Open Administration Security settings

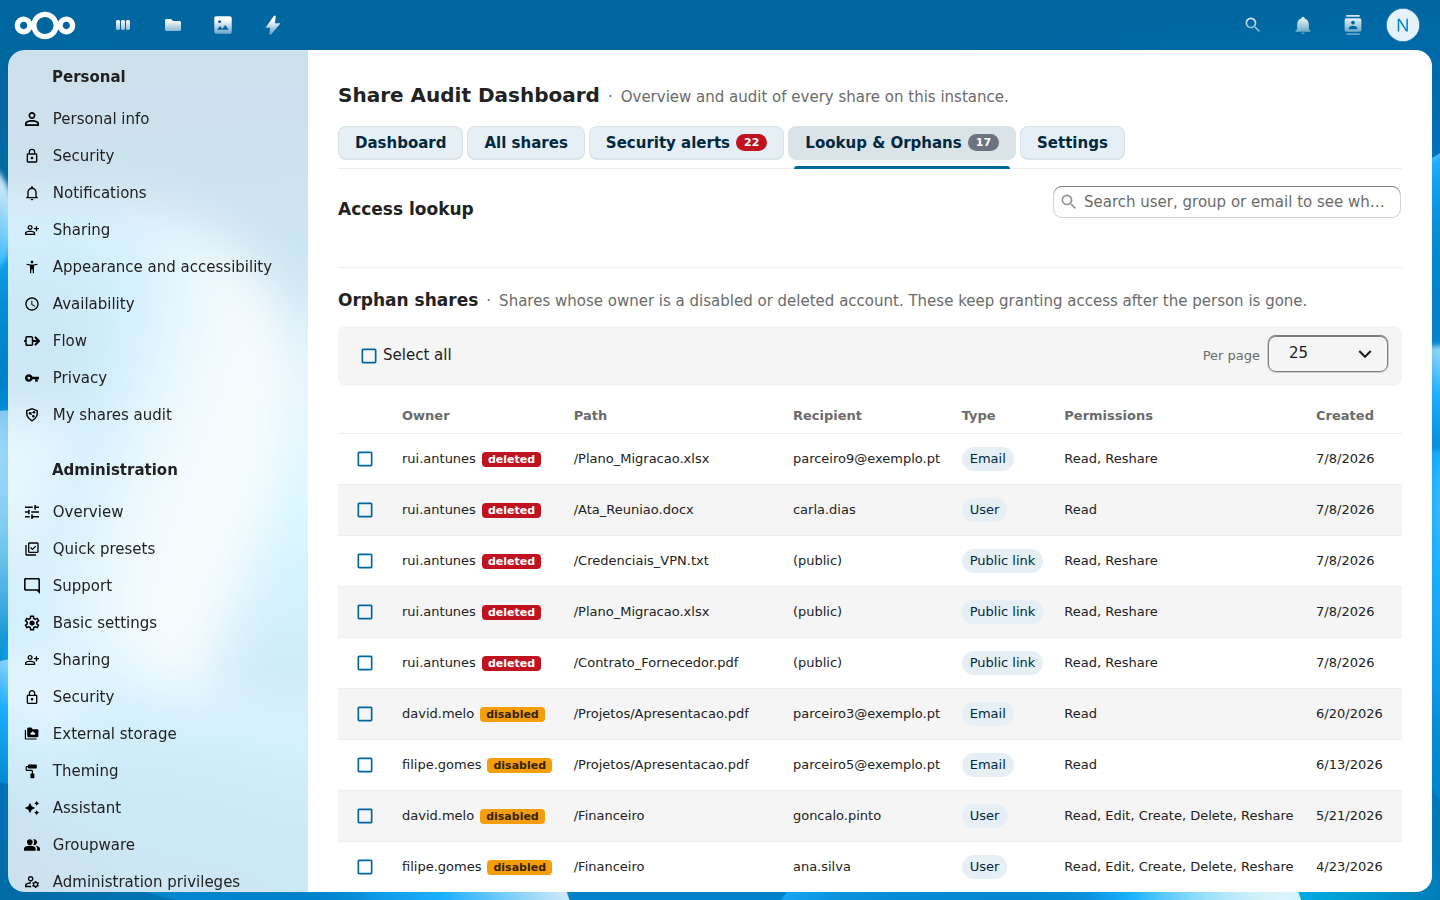coord(158,697)
